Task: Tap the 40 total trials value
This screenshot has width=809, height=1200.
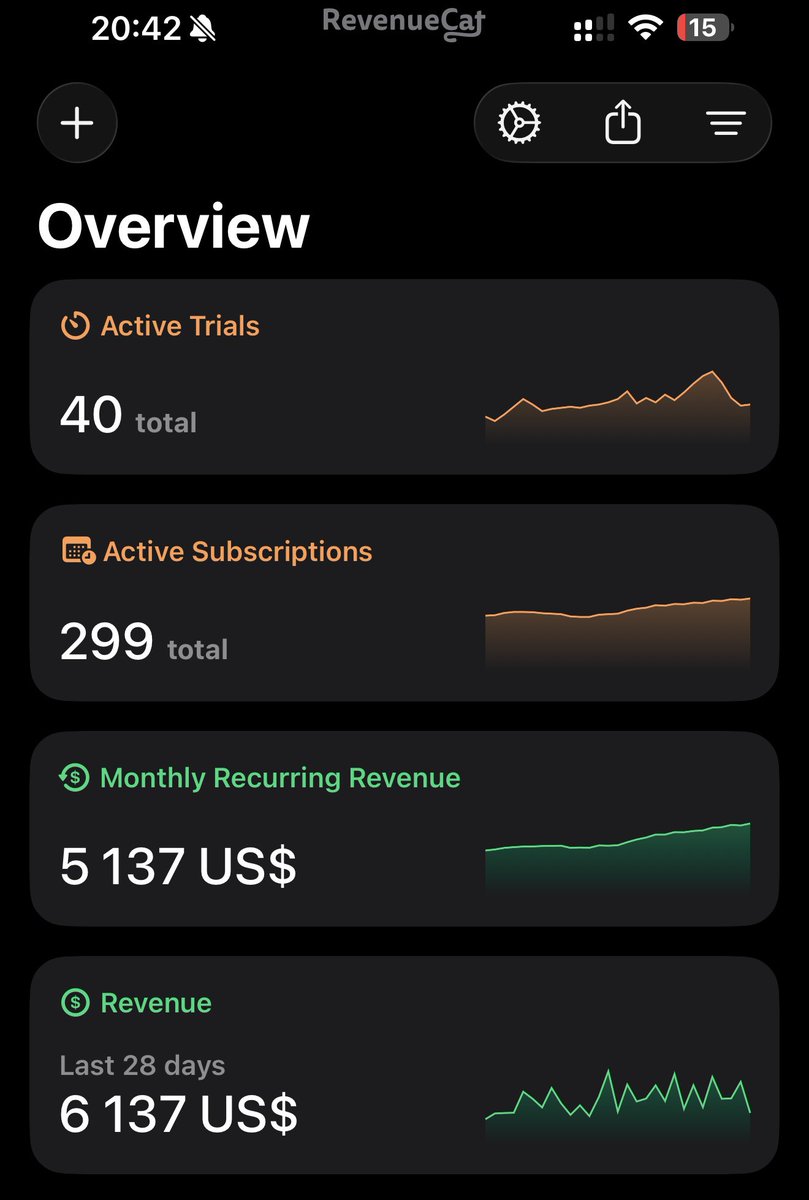Action: pyautogui.click(x=128, y=415)
